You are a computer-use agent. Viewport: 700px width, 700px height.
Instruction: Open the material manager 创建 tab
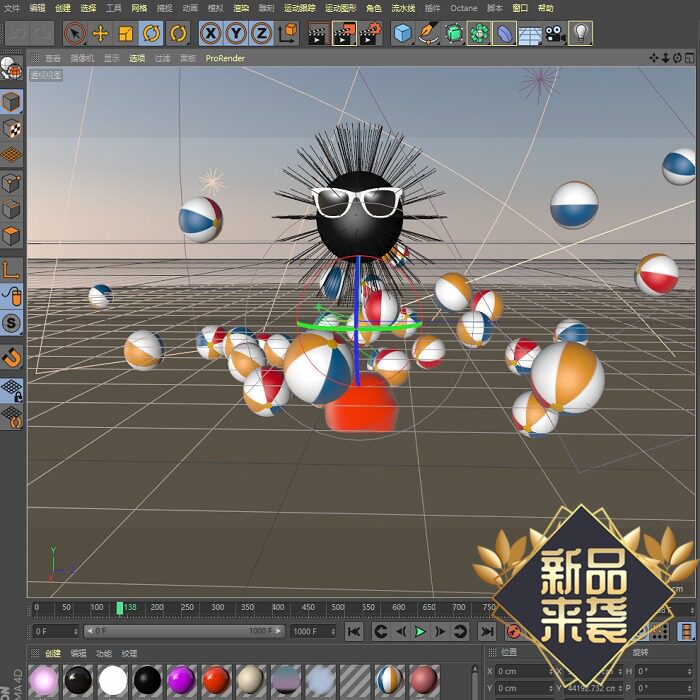pos(53,653)
